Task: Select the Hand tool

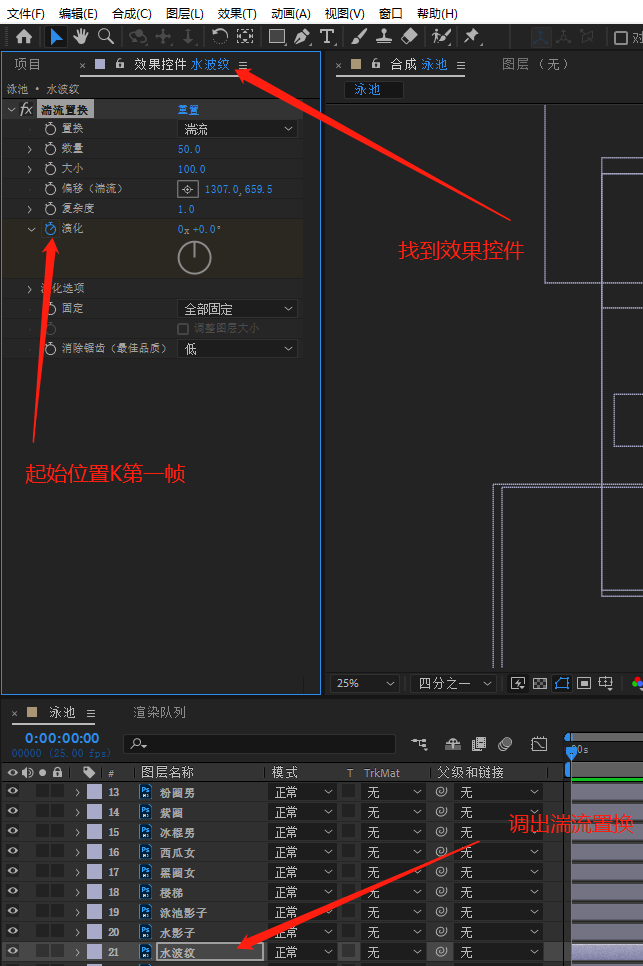Action: click(x=81, y=37)
